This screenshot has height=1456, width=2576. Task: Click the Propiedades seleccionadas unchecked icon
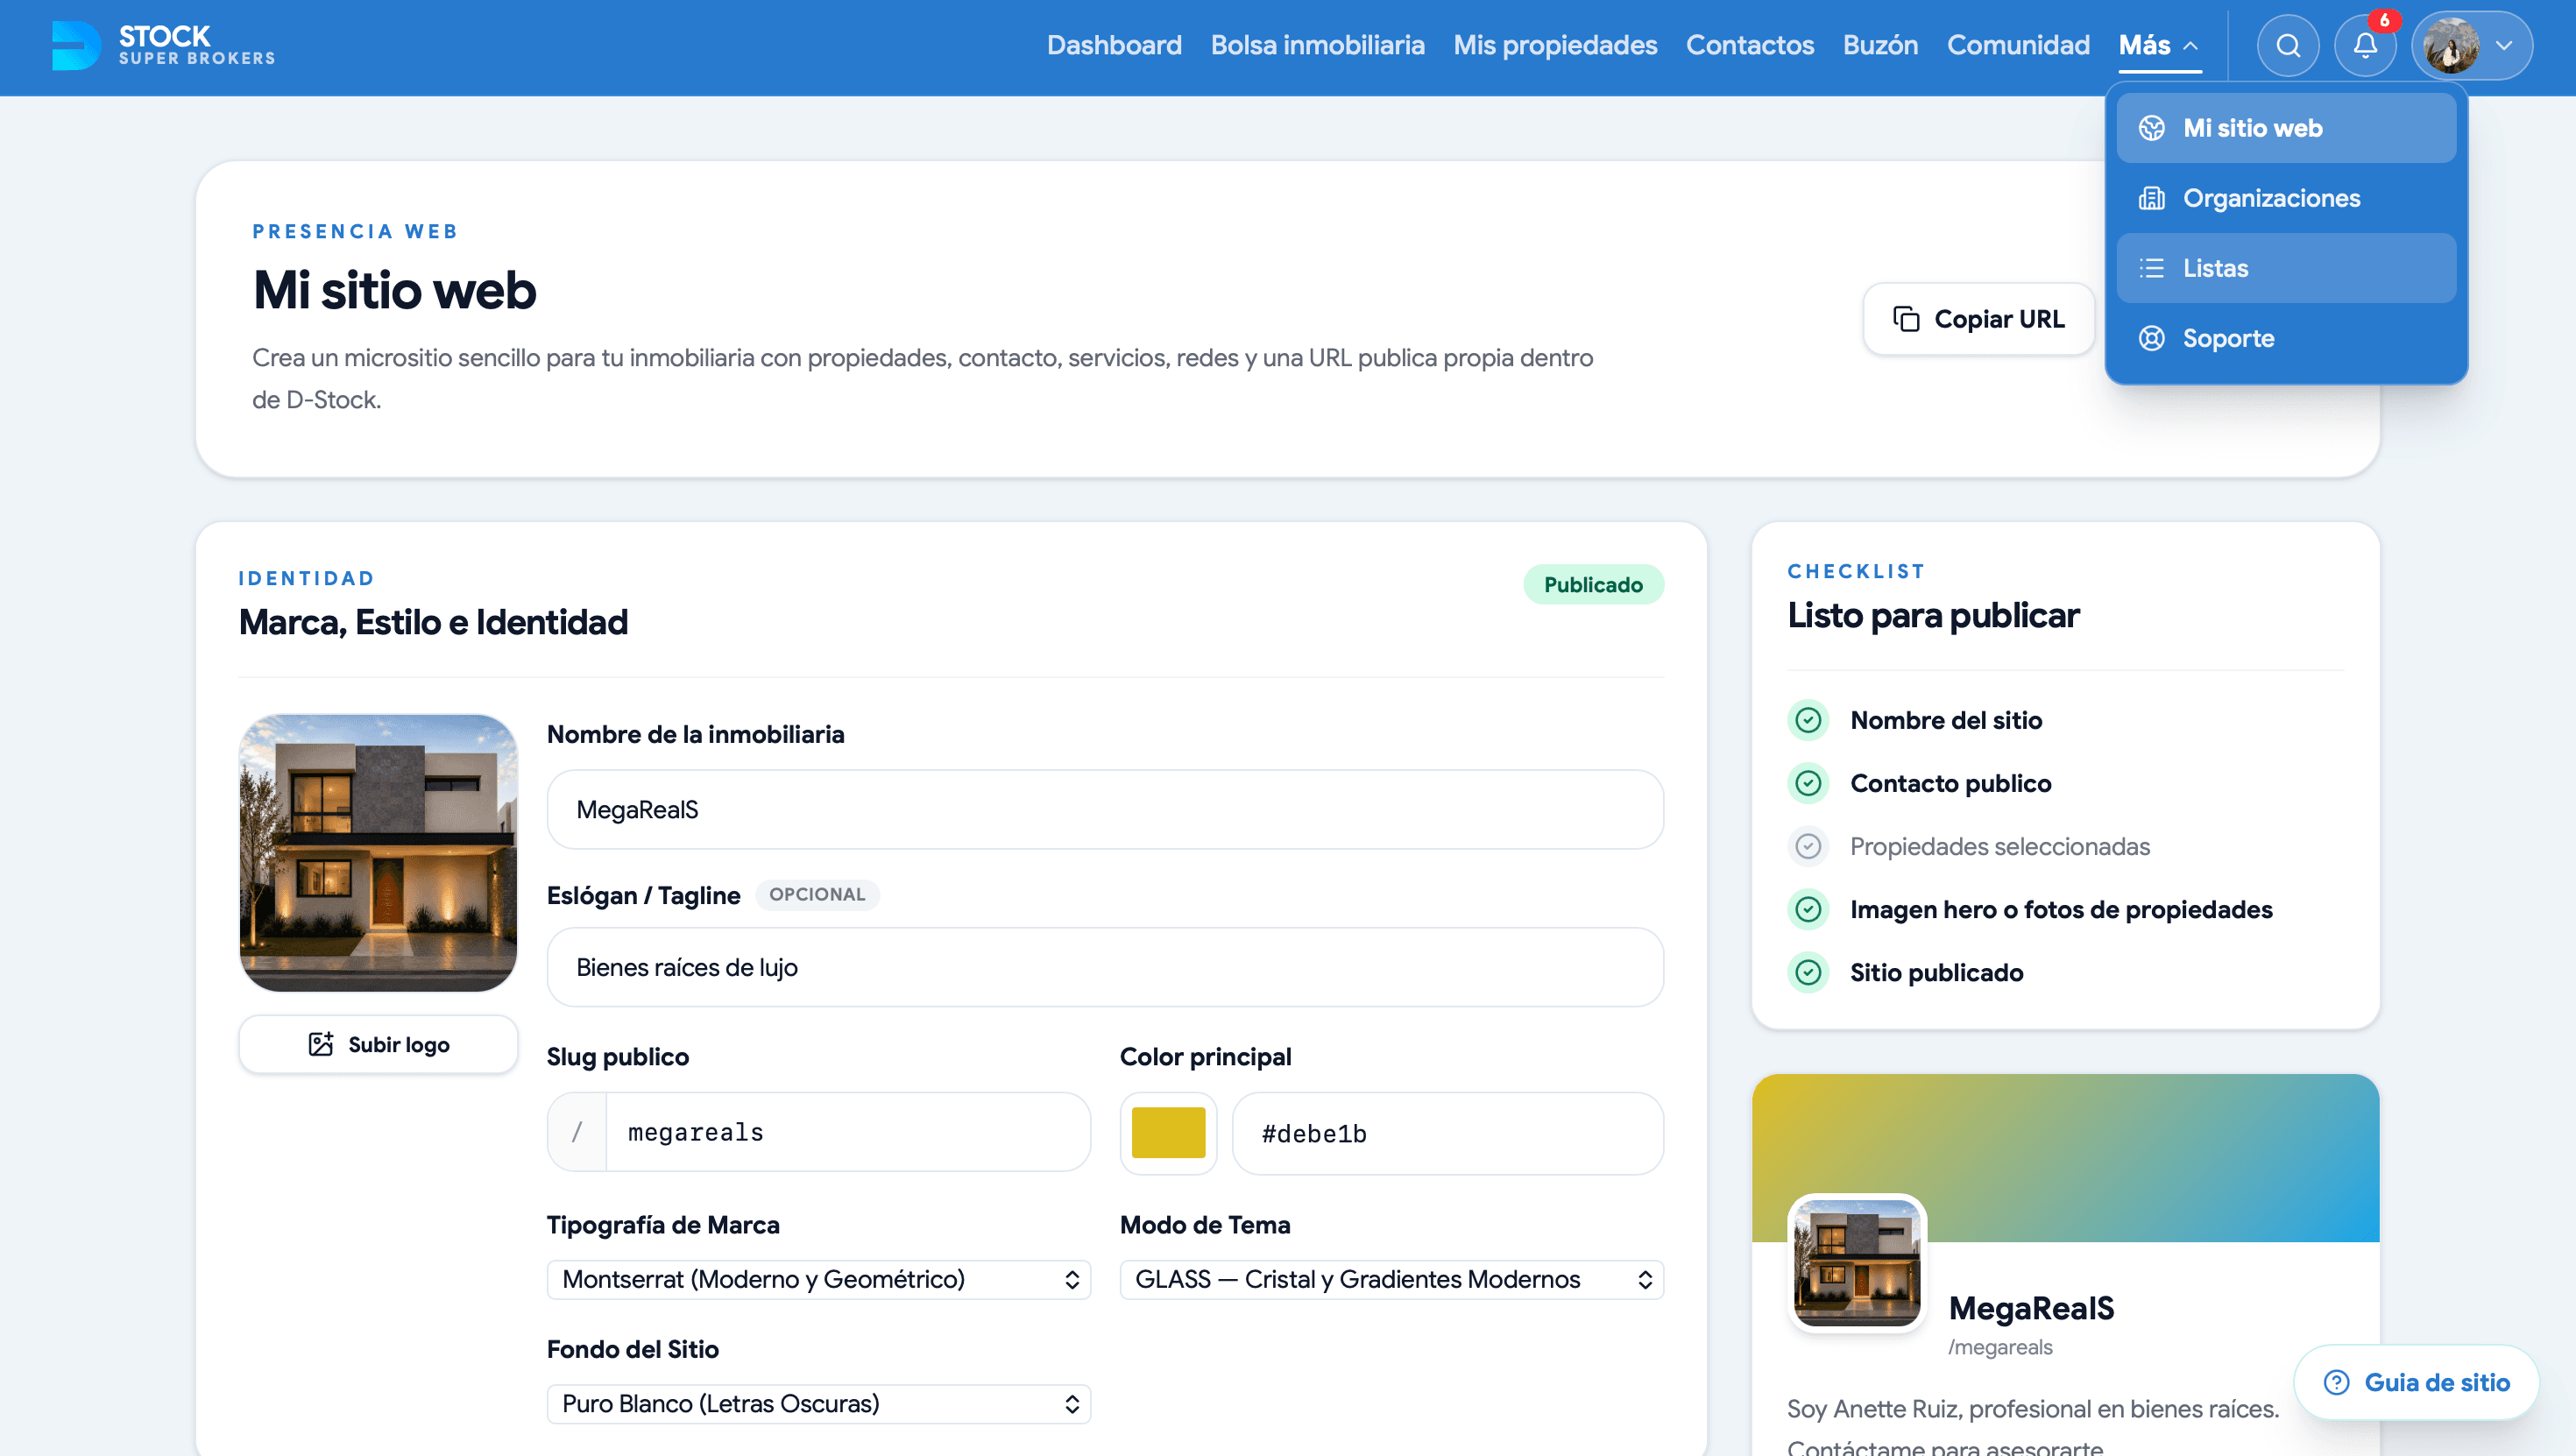coord(1808,847)
